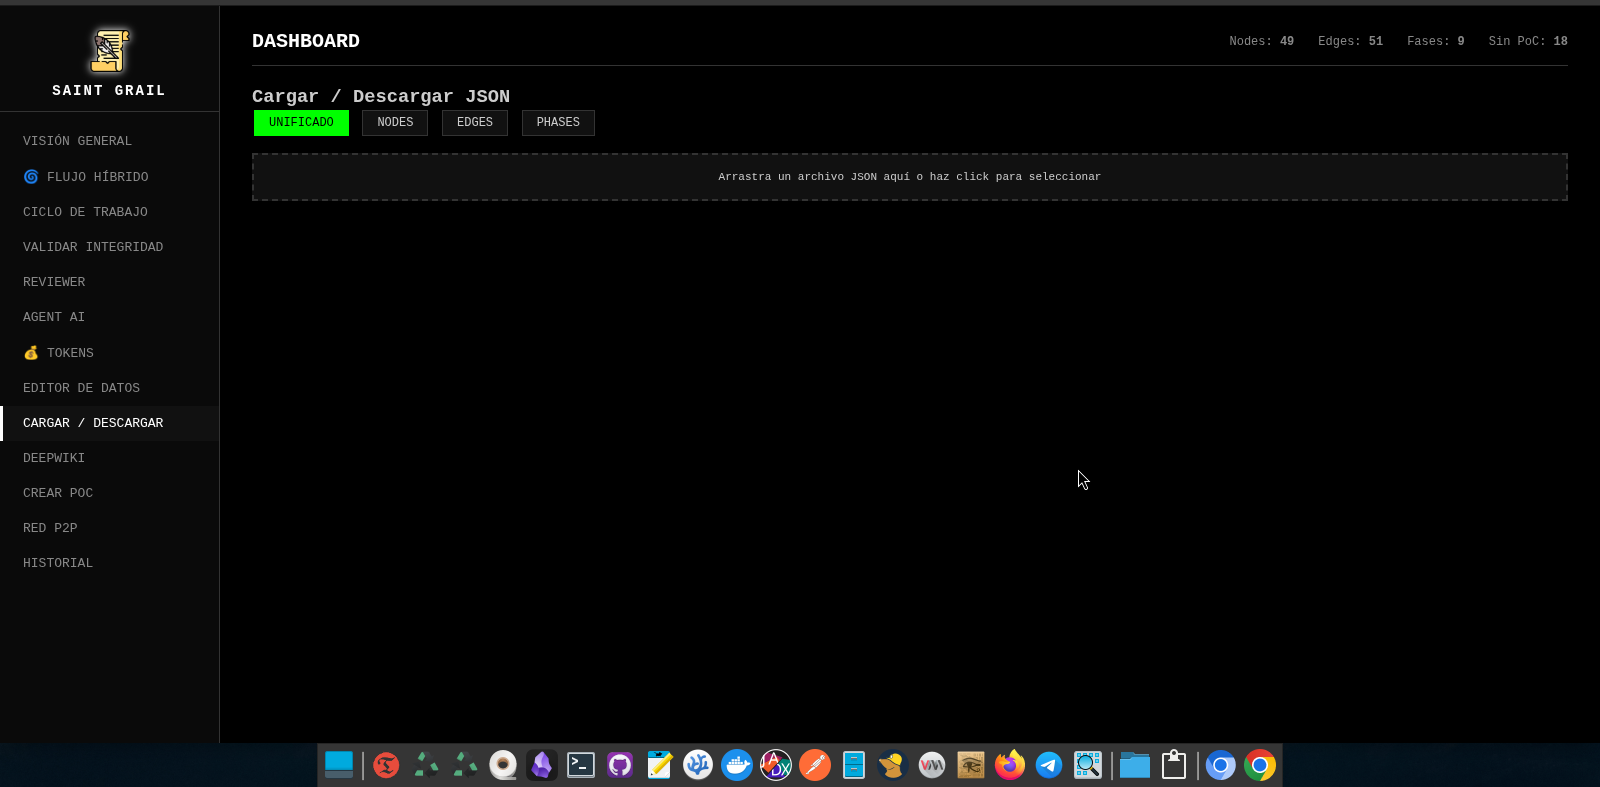Switch to the EDGES tab
Image resolution: width=1600 pixels, height=787 pixels.
pyautogui.click(x=475, y=123)
